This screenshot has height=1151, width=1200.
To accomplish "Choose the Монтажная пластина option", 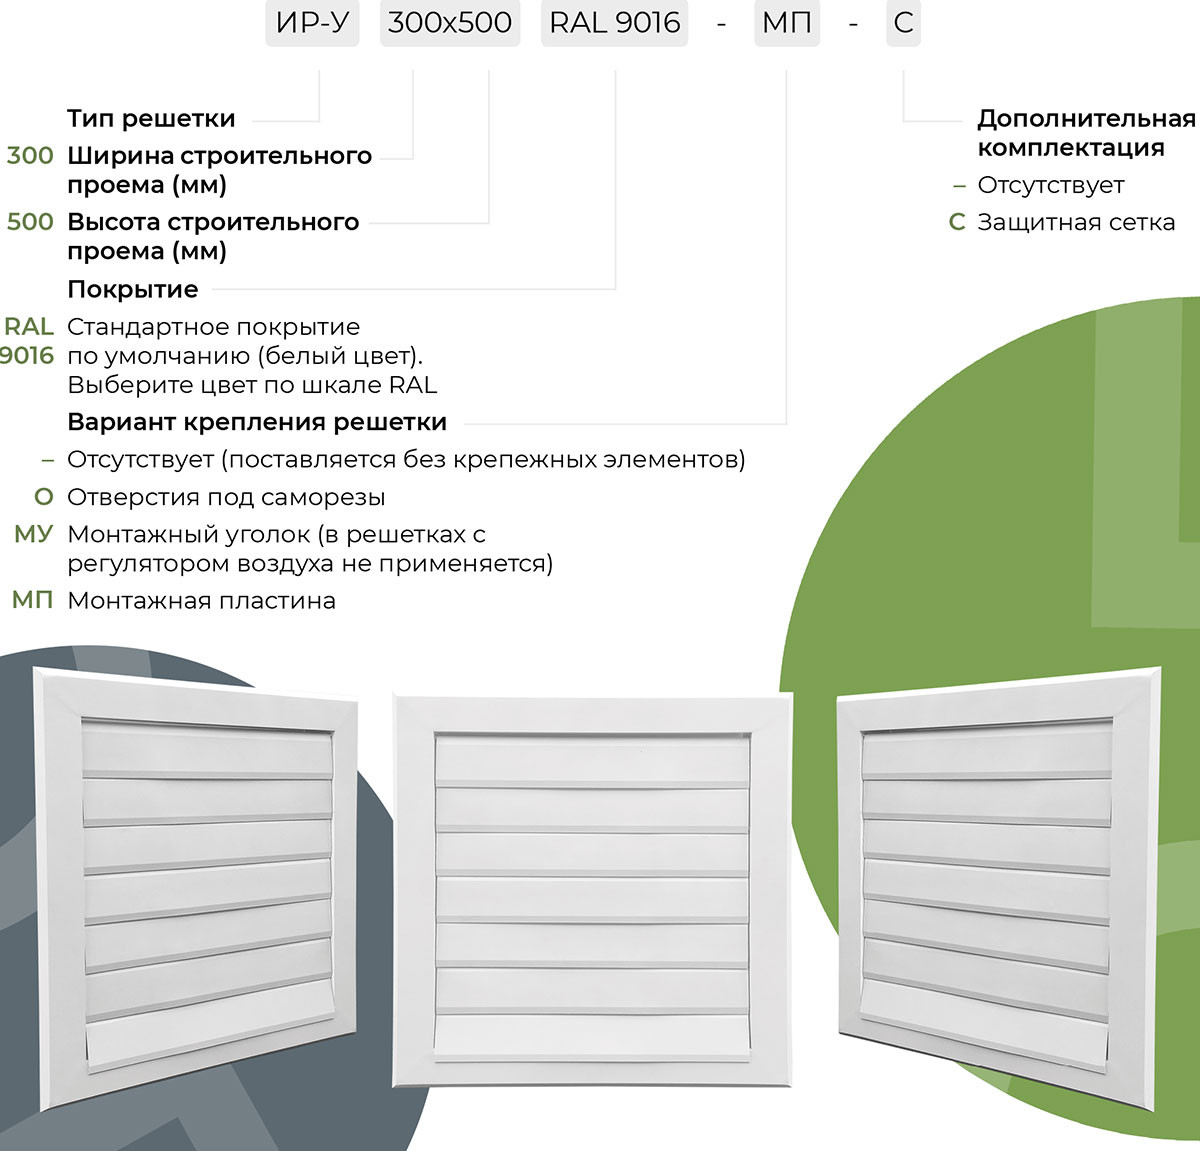I will (201, 601).
